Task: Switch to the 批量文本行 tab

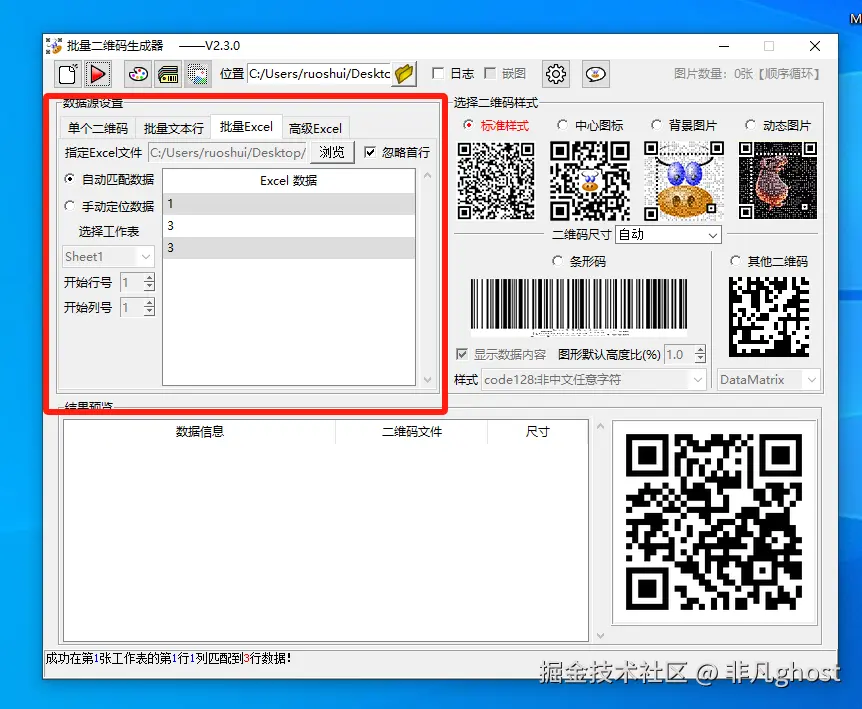Action: [x=174, y=128]
